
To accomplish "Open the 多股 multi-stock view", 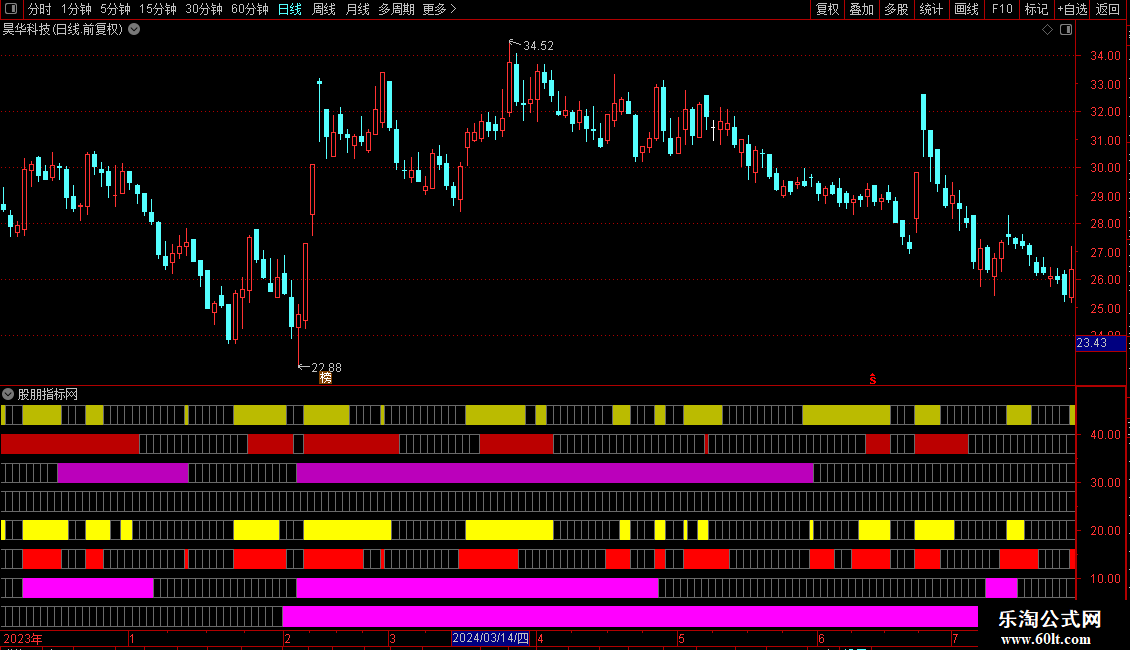I will click(896, 9).
